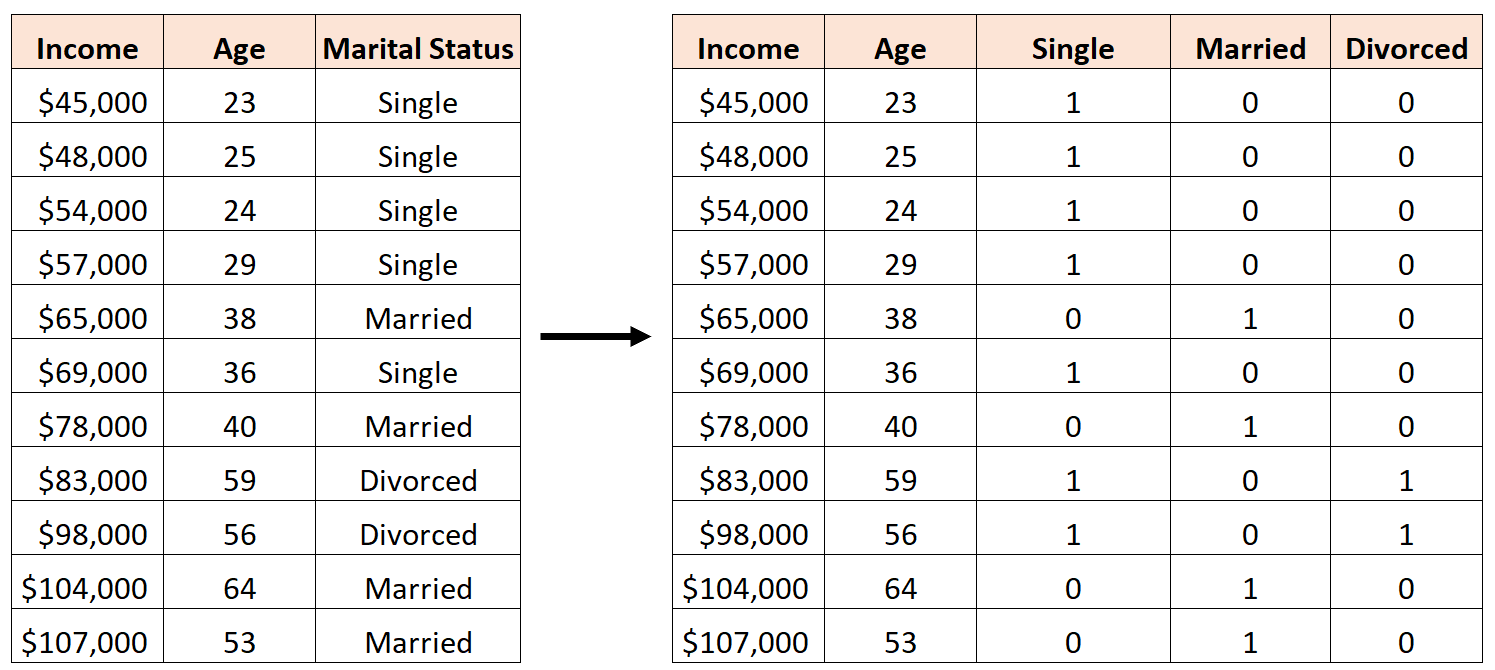Click the Marital Status column header
1495x670 pixels.
(x=418, y=49)
